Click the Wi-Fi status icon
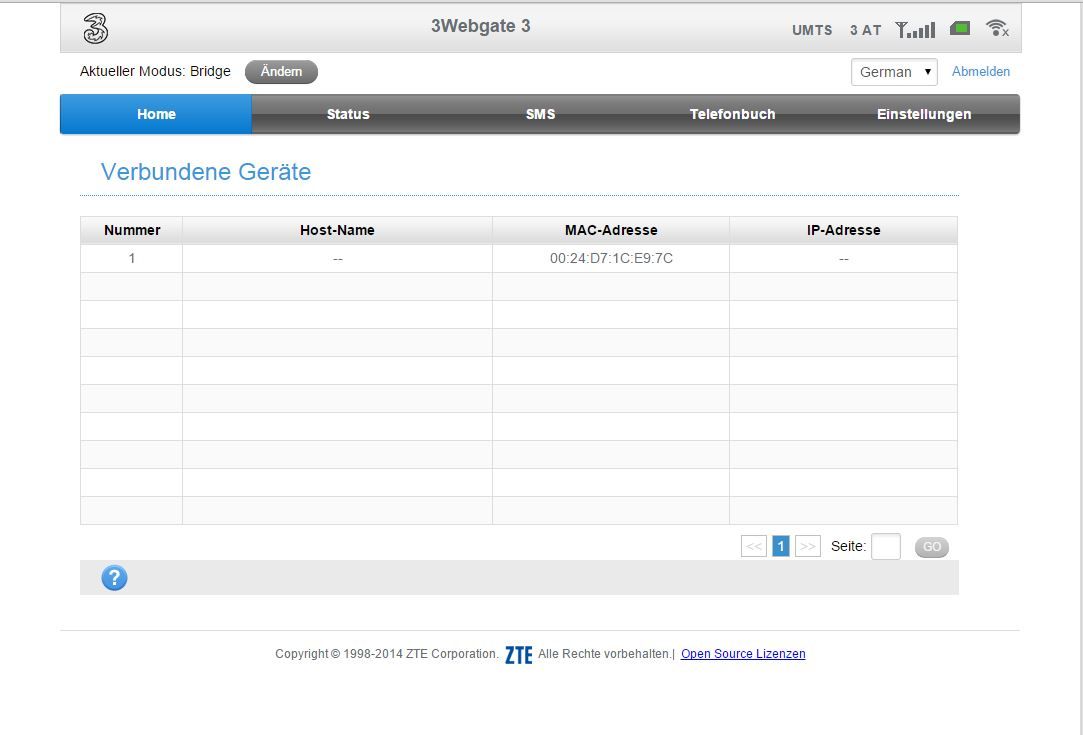Viewport: 1083px width, 735px height. pos(996,29)
